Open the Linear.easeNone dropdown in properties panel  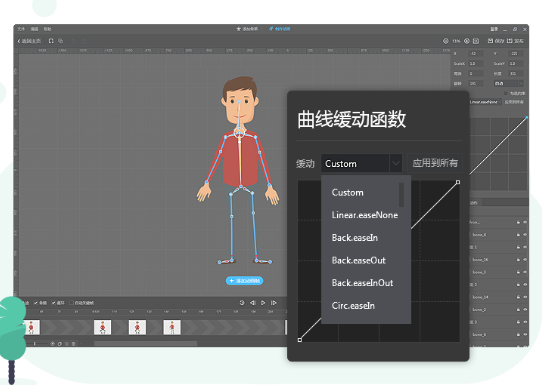pyautogui.click(x=485, y=102)
